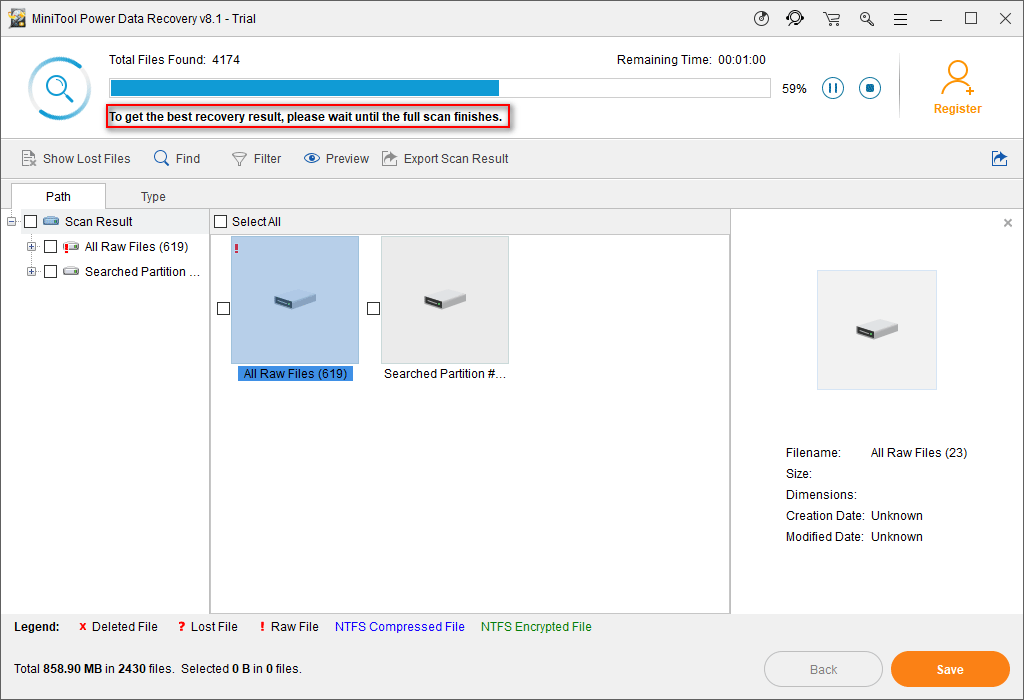Open the Filter tool
Image resolution: width=1024 pixels, height=700 pixels.
click(x=257, y=159)
